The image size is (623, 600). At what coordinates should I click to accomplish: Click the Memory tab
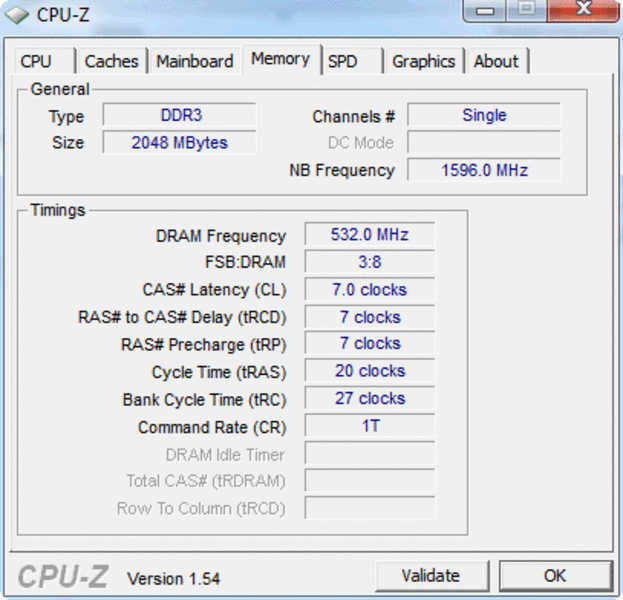(281, 59)
